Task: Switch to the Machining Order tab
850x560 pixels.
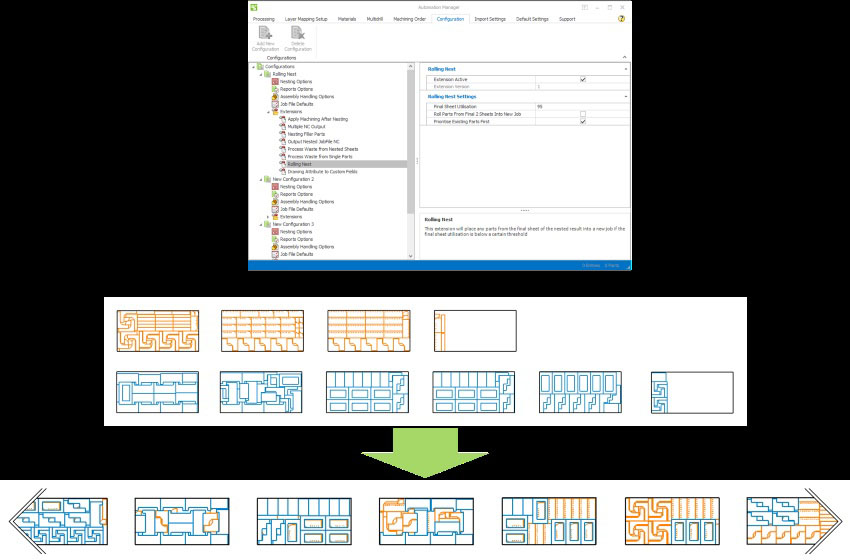Action: click(410, 19)
